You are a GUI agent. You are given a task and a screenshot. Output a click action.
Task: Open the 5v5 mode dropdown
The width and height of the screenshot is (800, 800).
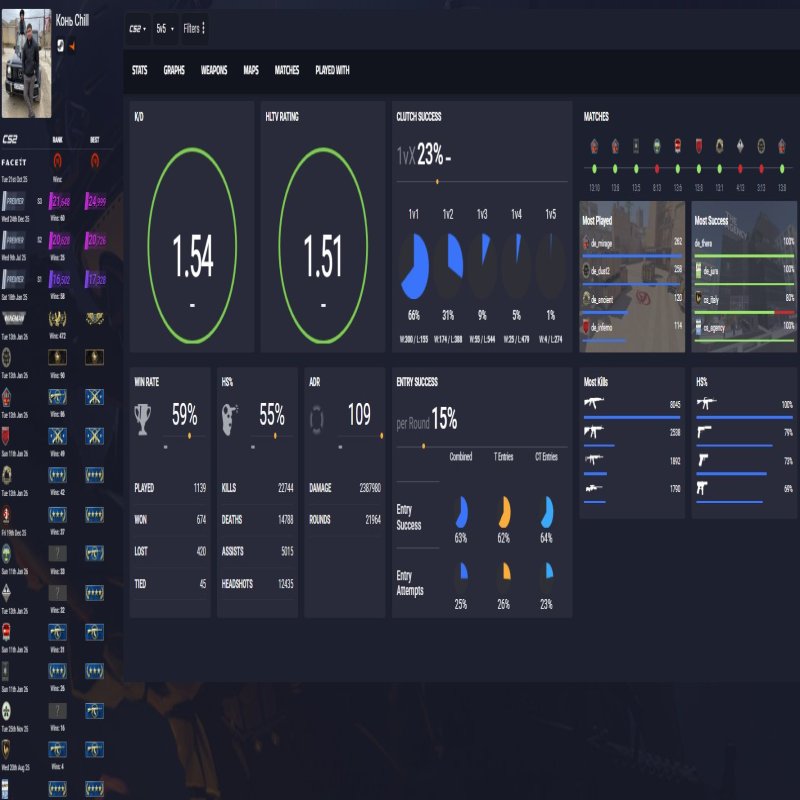click(165, 28)
